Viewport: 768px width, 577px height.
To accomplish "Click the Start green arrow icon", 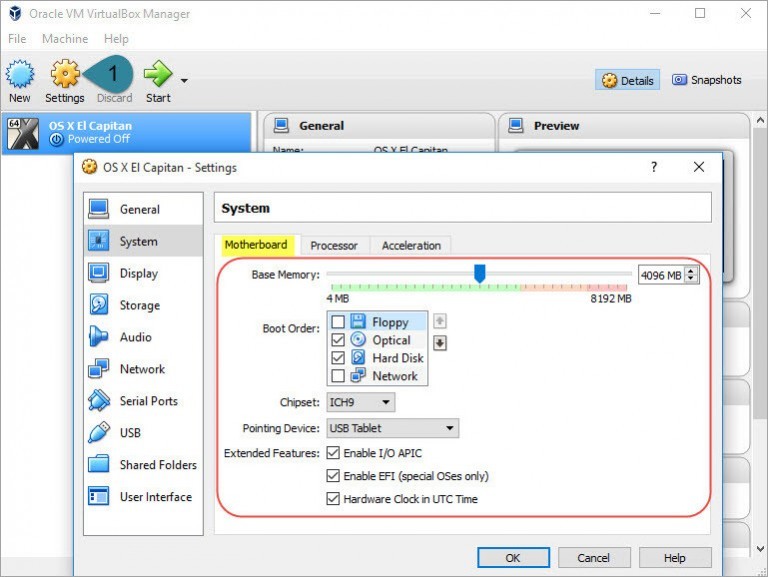I will click(158, 74).
